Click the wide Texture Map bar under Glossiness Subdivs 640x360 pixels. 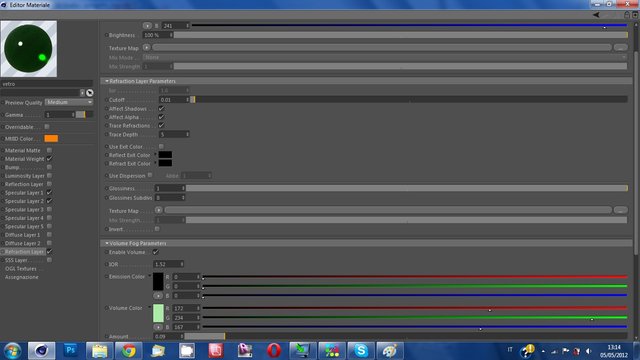pyautogui.click(x=388, y=210)
